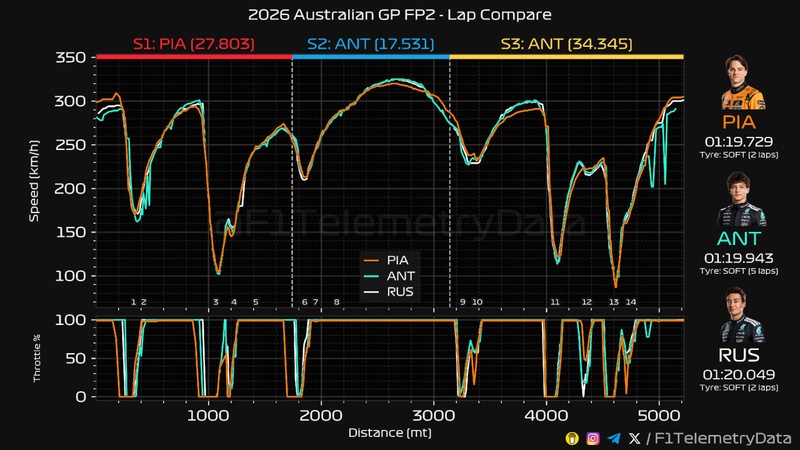Click the 3000 distance axis tick
Screen dimensions: 800x450
pyautogui.click(x=433, y=415)
